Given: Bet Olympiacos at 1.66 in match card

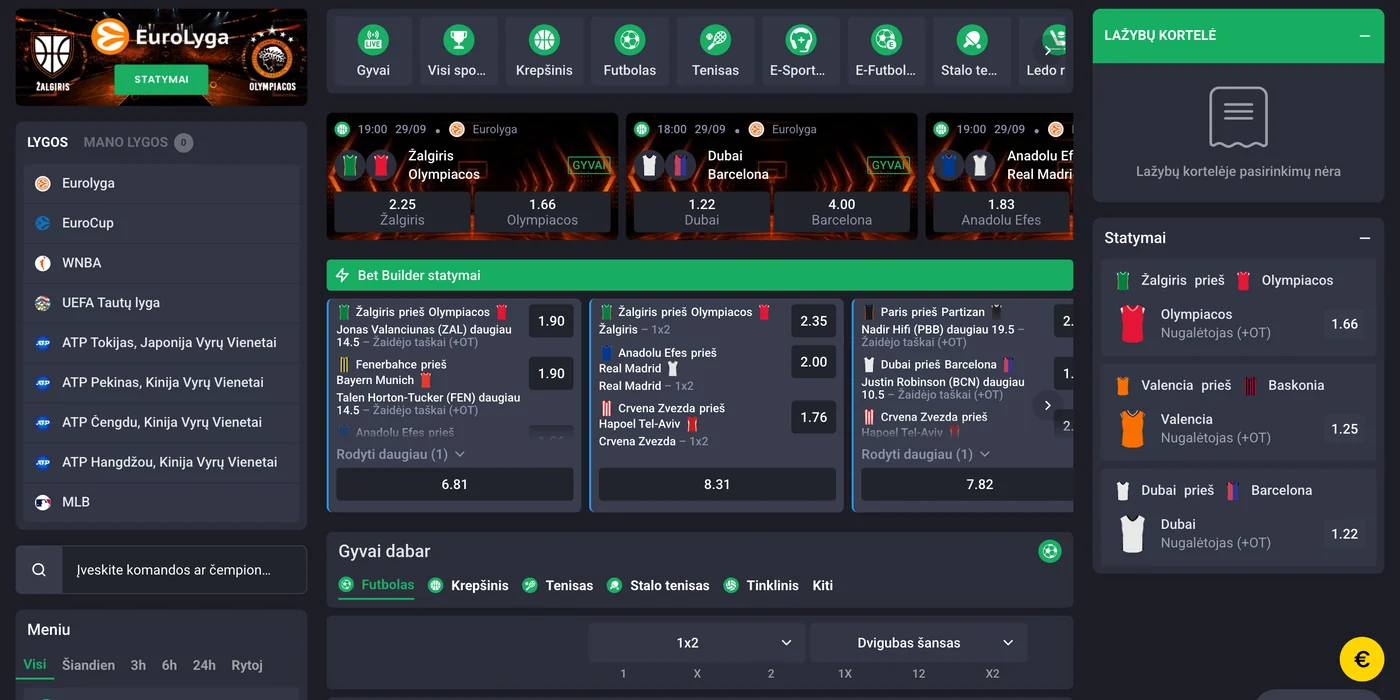Looking at the screenshot, I should (542, 211).
